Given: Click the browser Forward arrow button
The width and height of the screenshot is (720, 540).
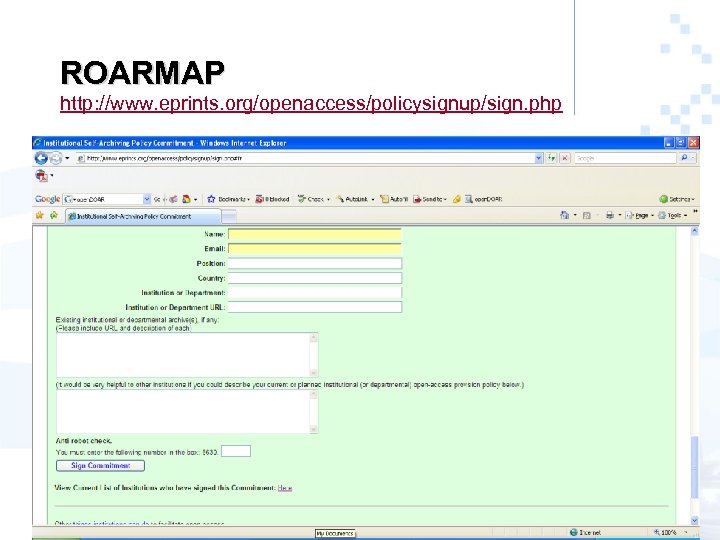Looking at the screenshot, I should tap(56, 158).
